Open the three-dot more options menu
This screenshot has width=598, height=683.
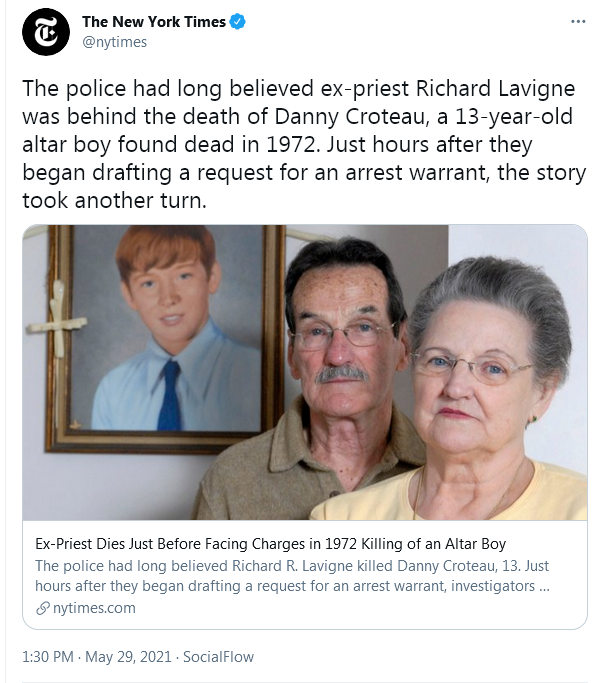[x=578, y=21]
